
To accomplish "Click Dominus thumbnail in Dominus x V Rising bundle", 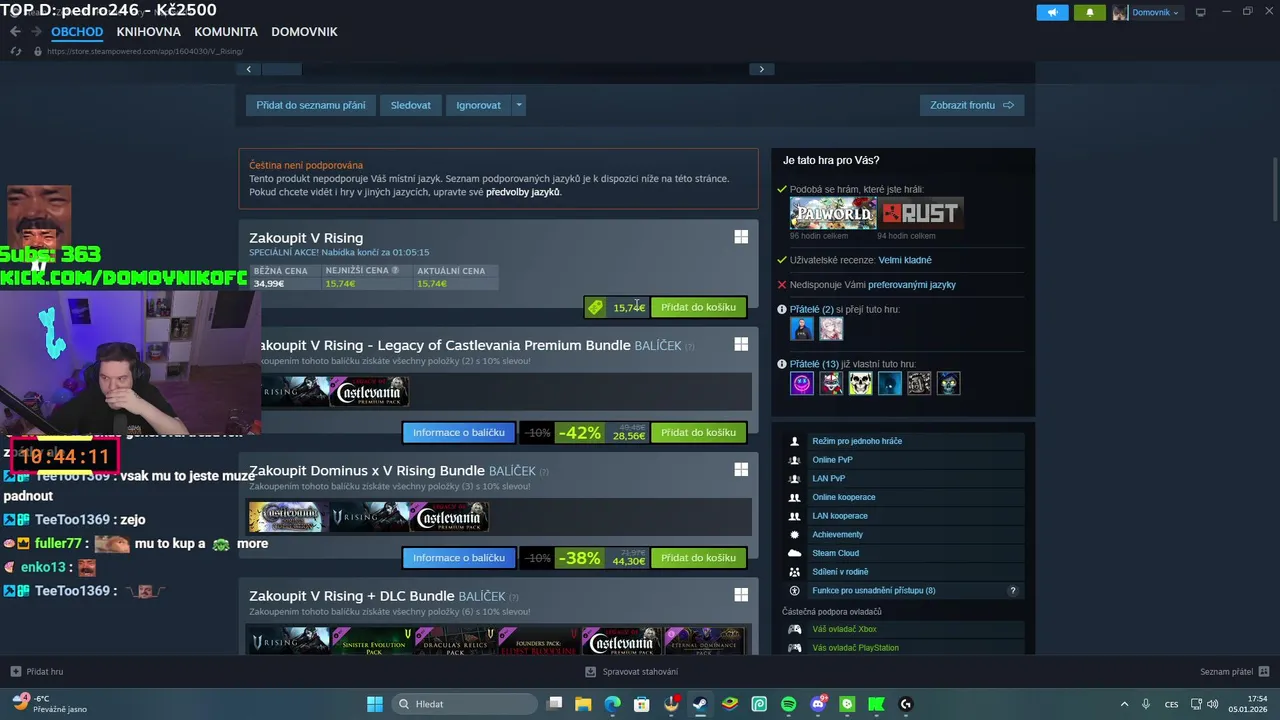I will (x=286, y=516).
